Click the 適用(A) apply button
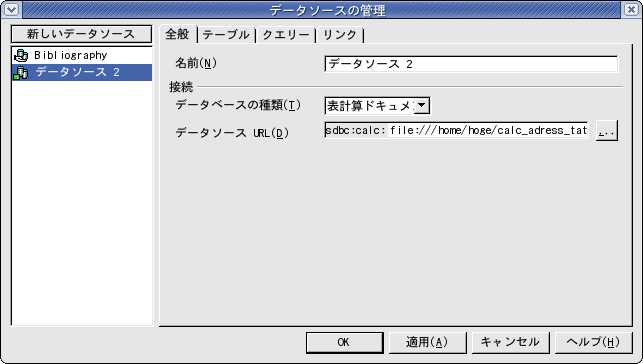The height and width of the screenshot is (364, 643). point(427,342)
